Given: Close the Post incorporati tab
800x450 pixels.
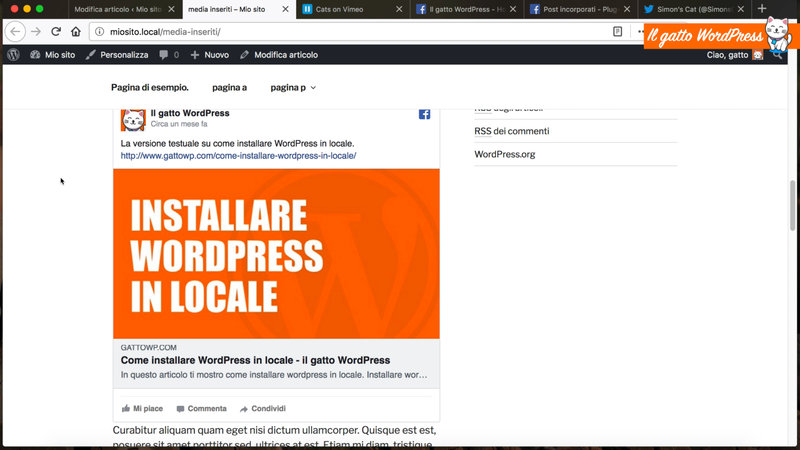Looking at the screenshot, I should click(627, 9).
